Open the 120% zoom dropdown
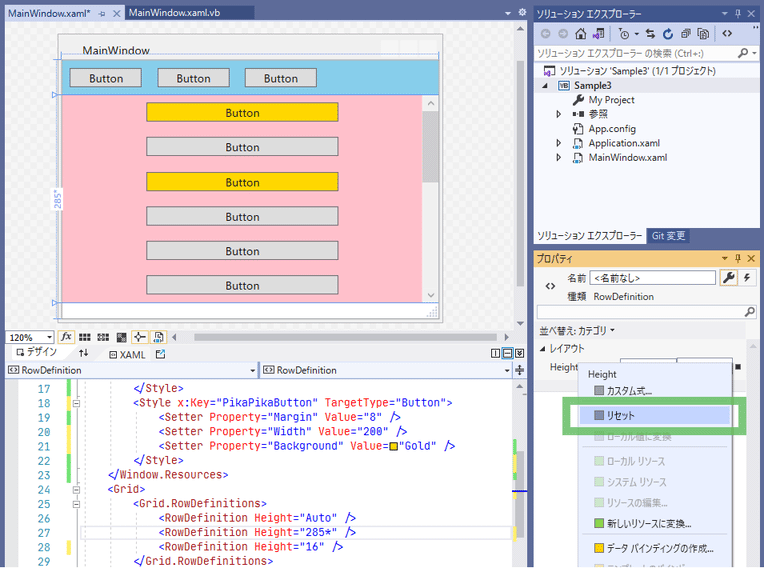764x568 pixels. click(x=47, y=338)
